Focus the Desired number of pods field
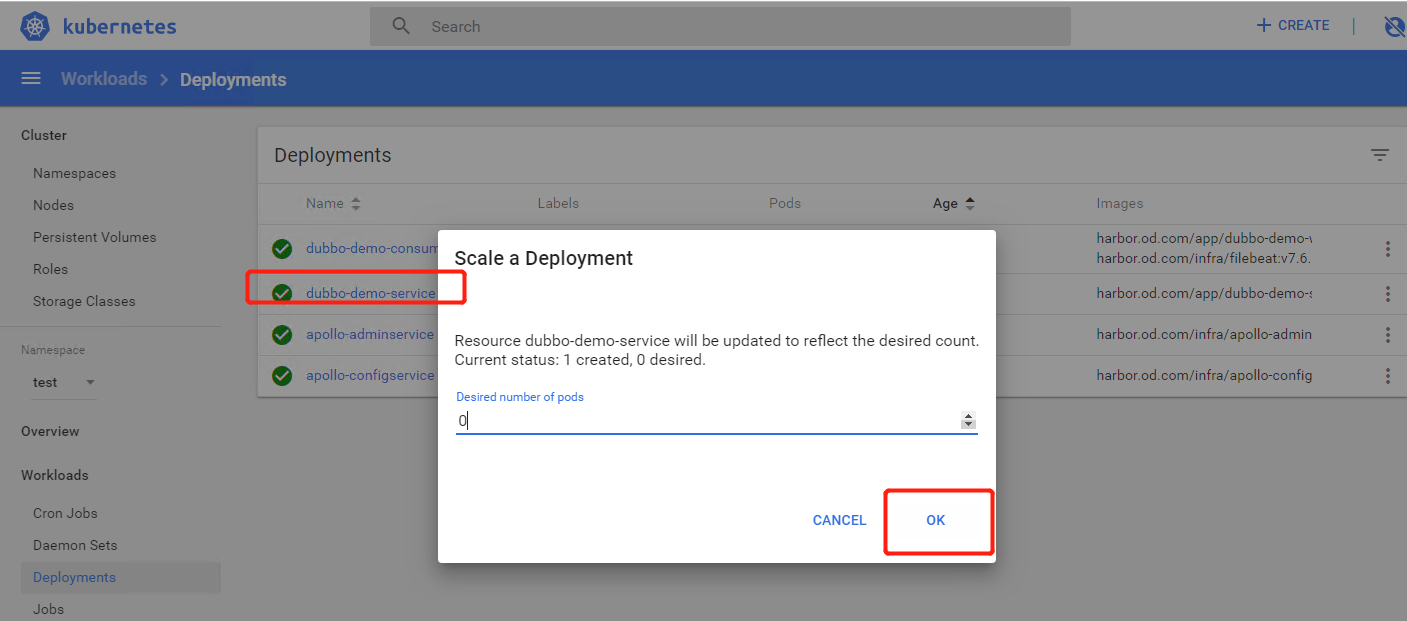Screen dimensions: 1407x621 point(700,421)
